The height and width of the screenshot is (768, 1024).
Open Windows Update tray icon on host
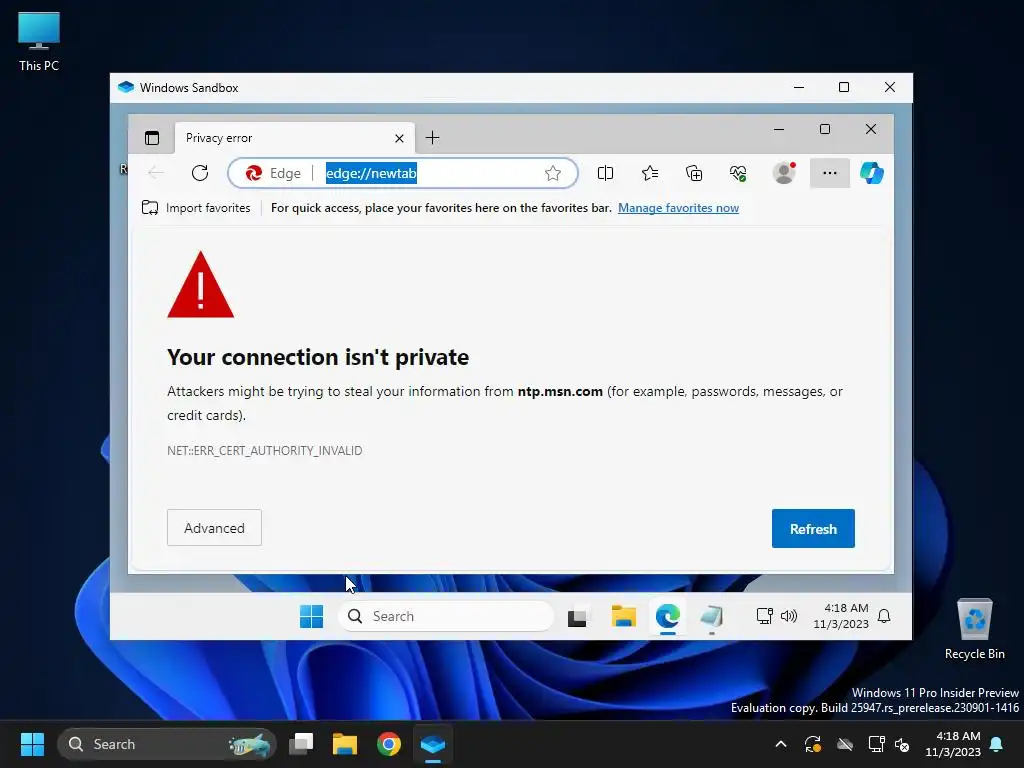tap(812, 744)
